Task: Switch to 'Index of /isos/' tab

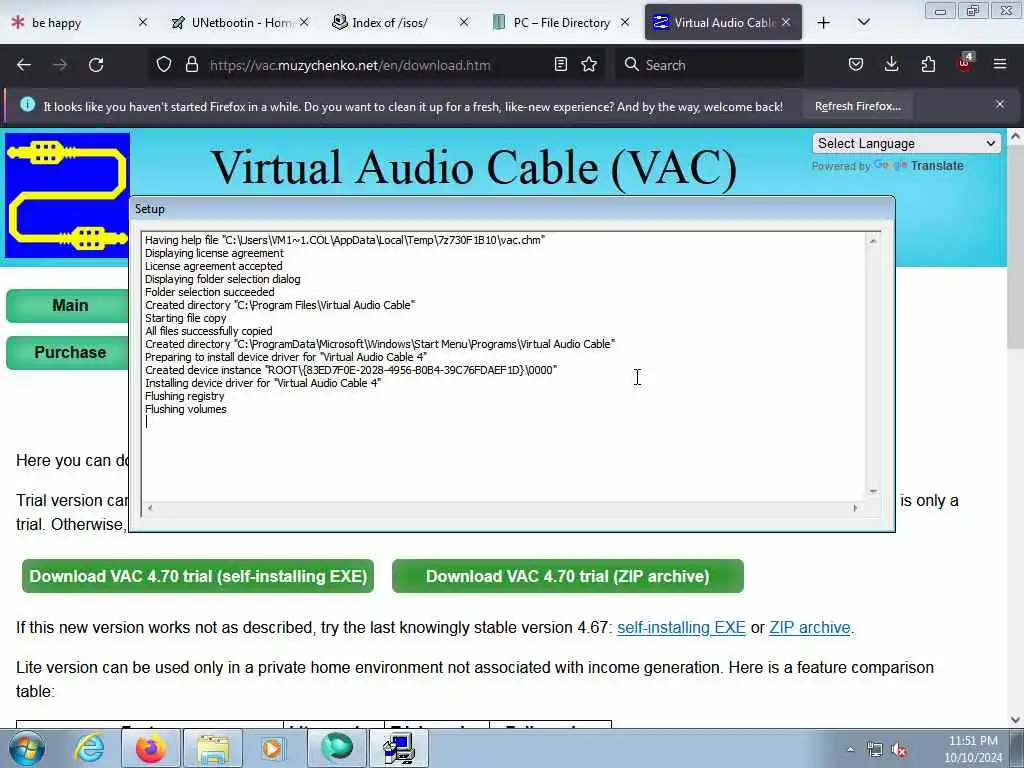Action: point(400,23)
